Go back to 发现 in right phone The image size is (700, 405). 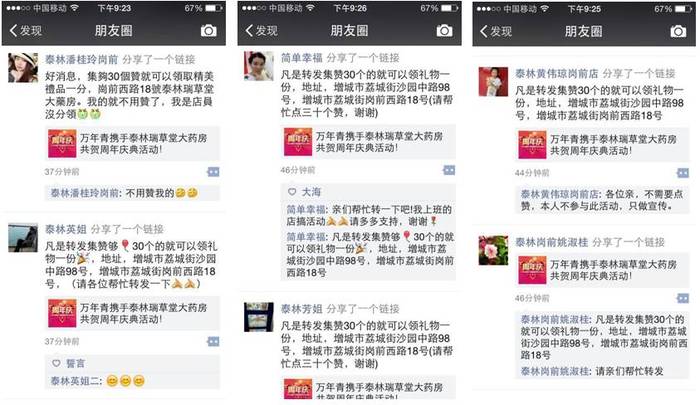[496, 31]
